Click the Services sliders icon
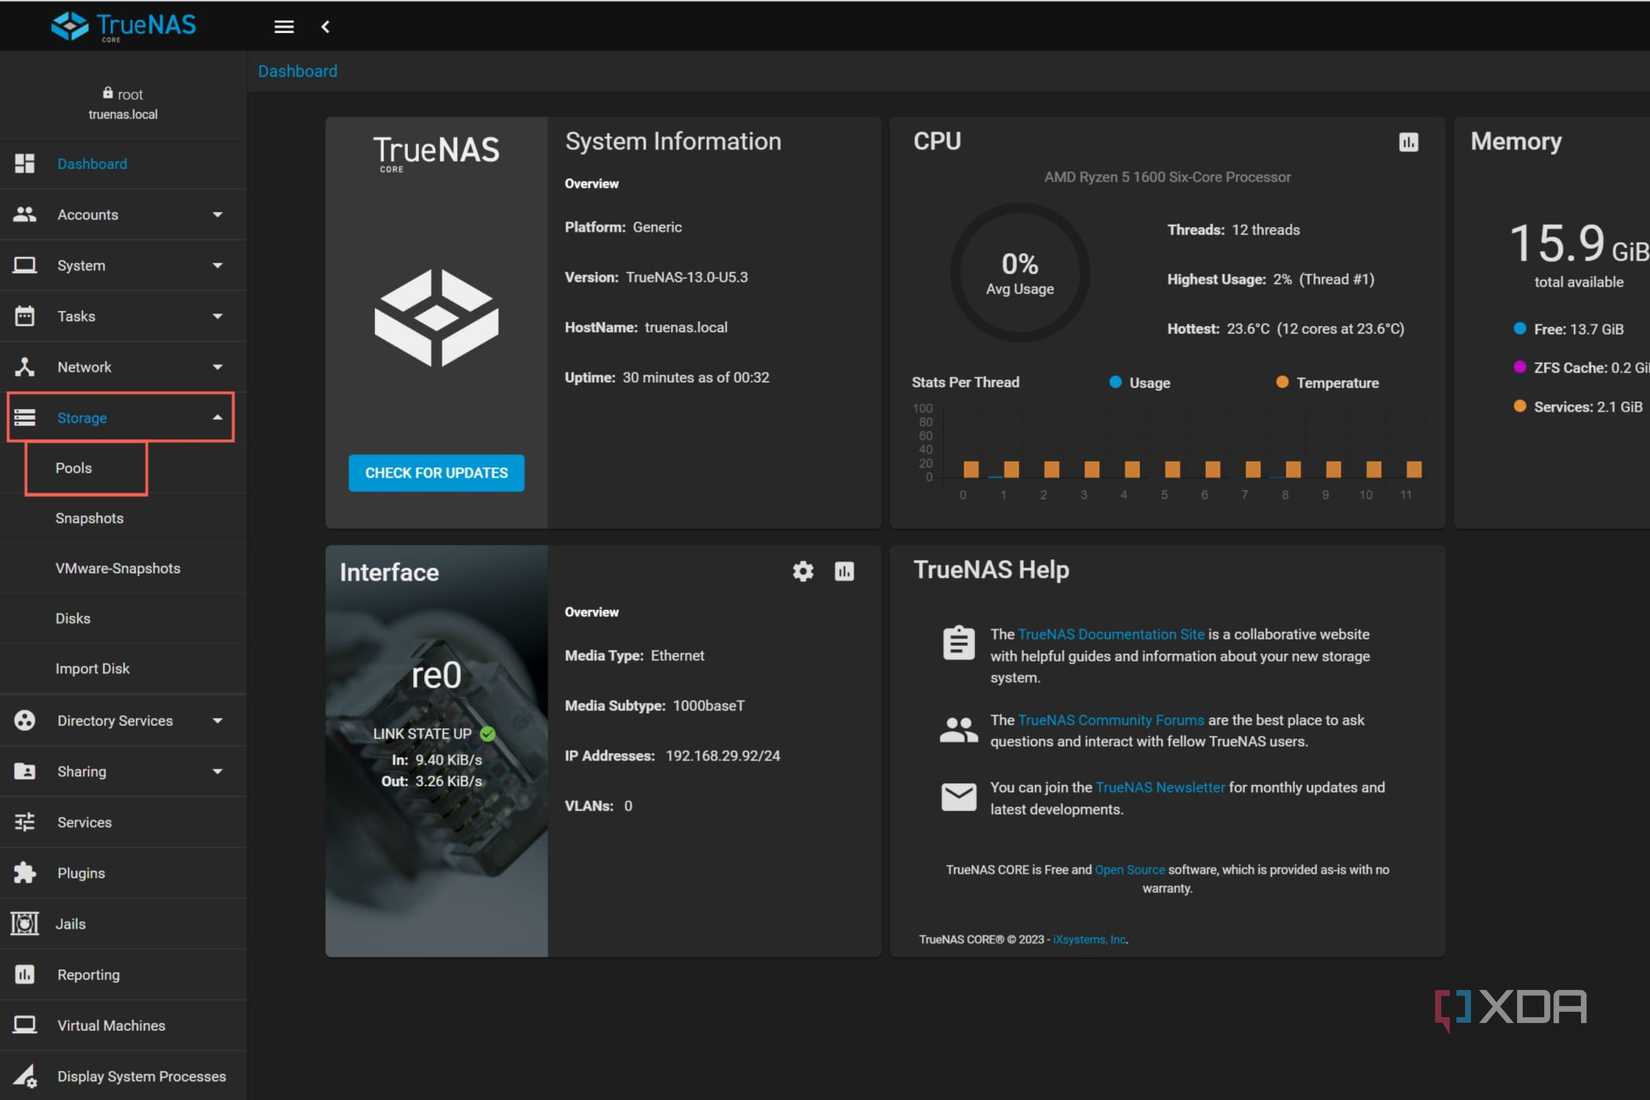 point(25,822)
